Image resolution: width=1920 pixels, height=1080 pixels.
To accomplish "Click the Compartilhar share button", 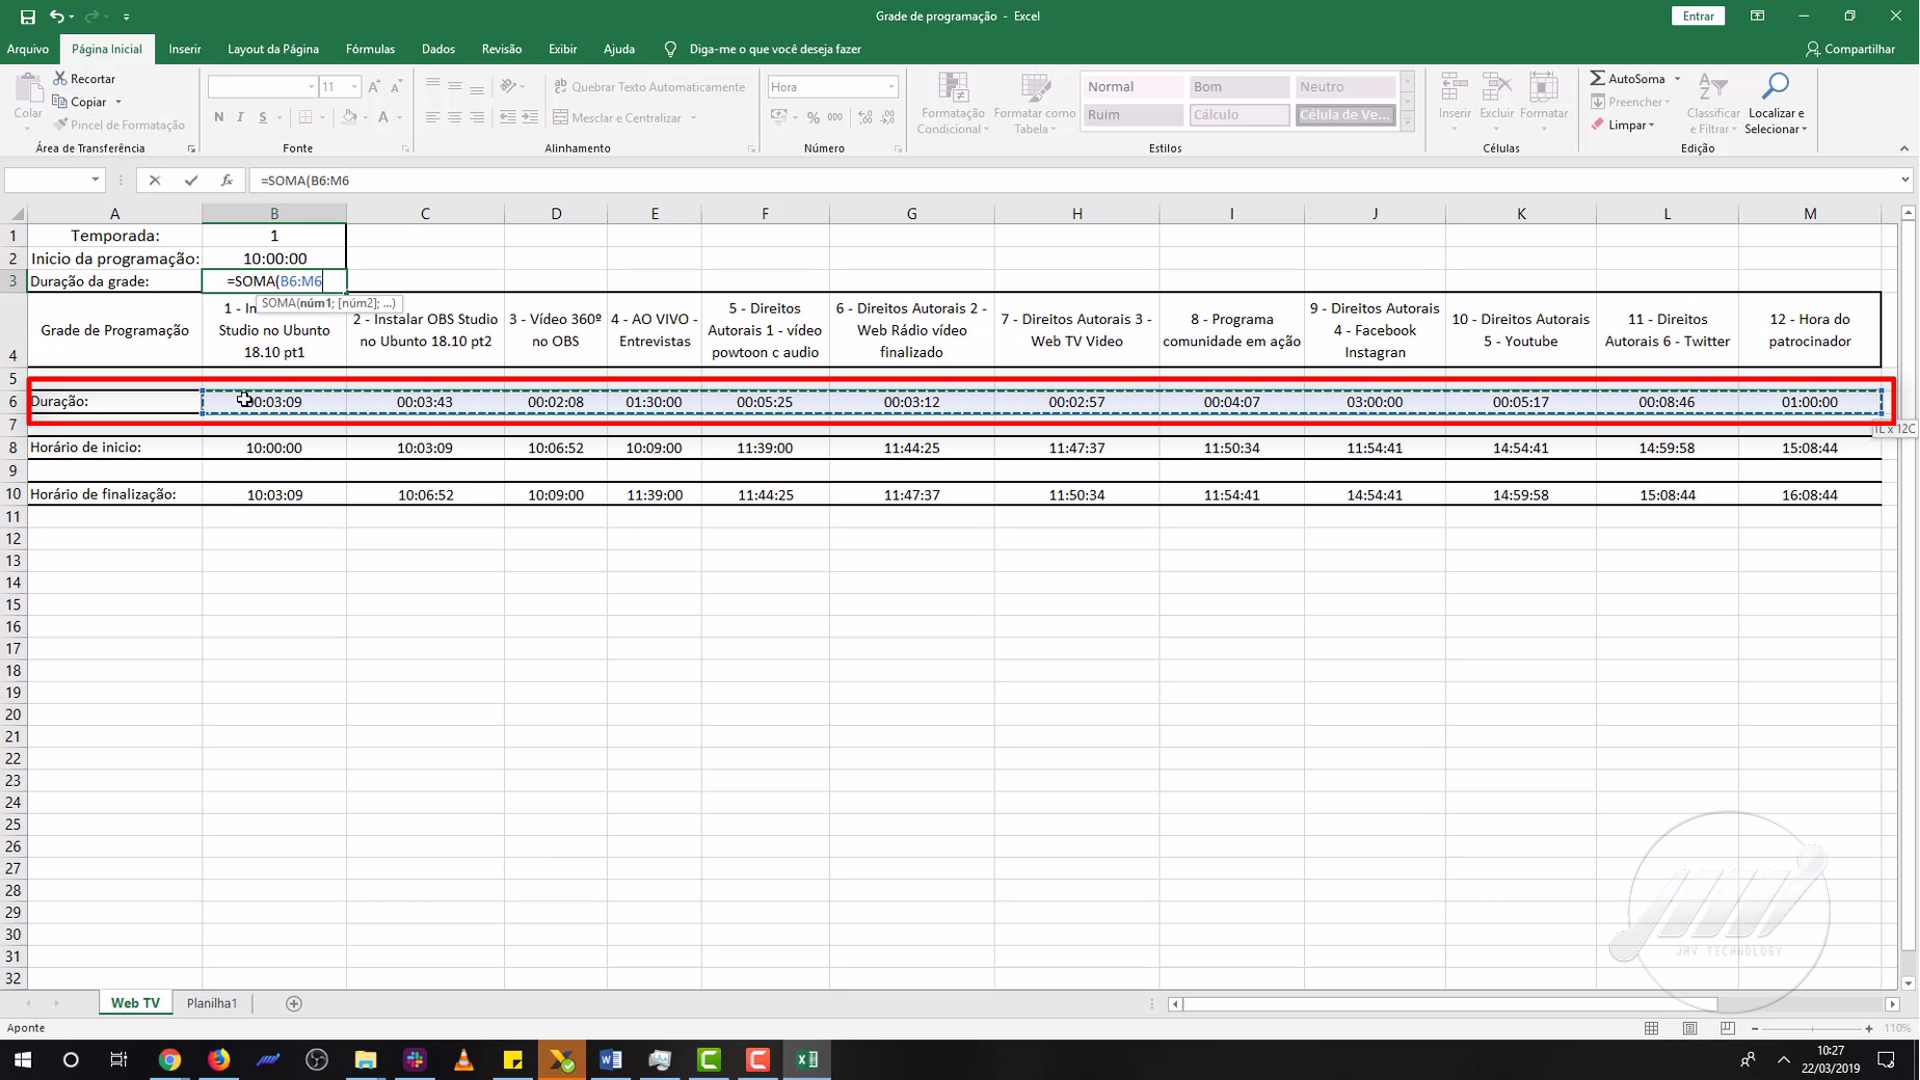I will (1850, 49).
